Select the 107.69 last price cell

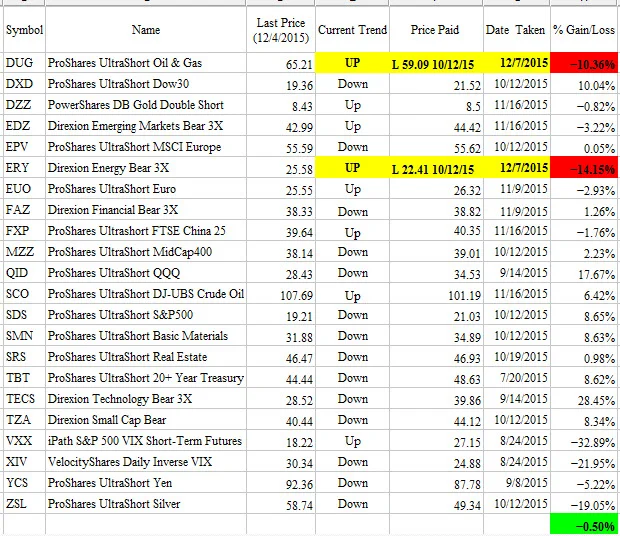coord(281,294)
